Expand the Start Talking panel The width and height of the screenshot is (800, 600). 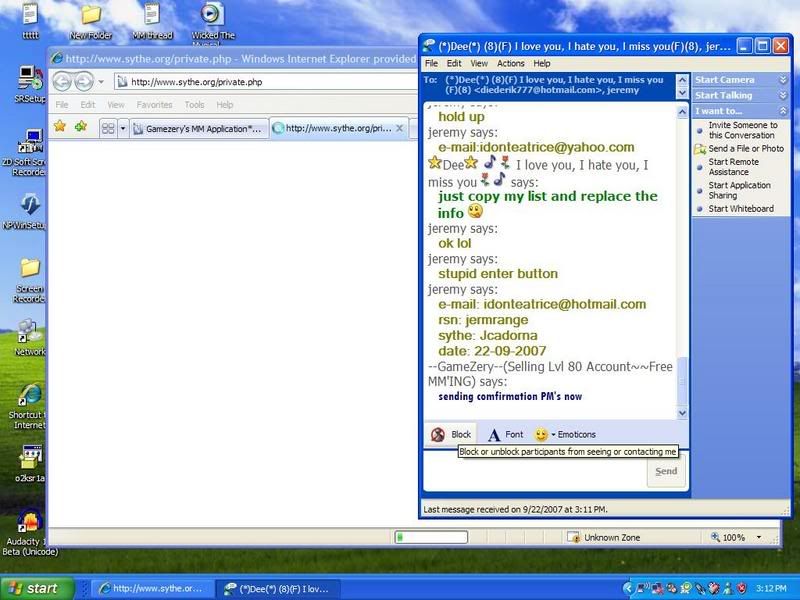[x=741, y=95]
